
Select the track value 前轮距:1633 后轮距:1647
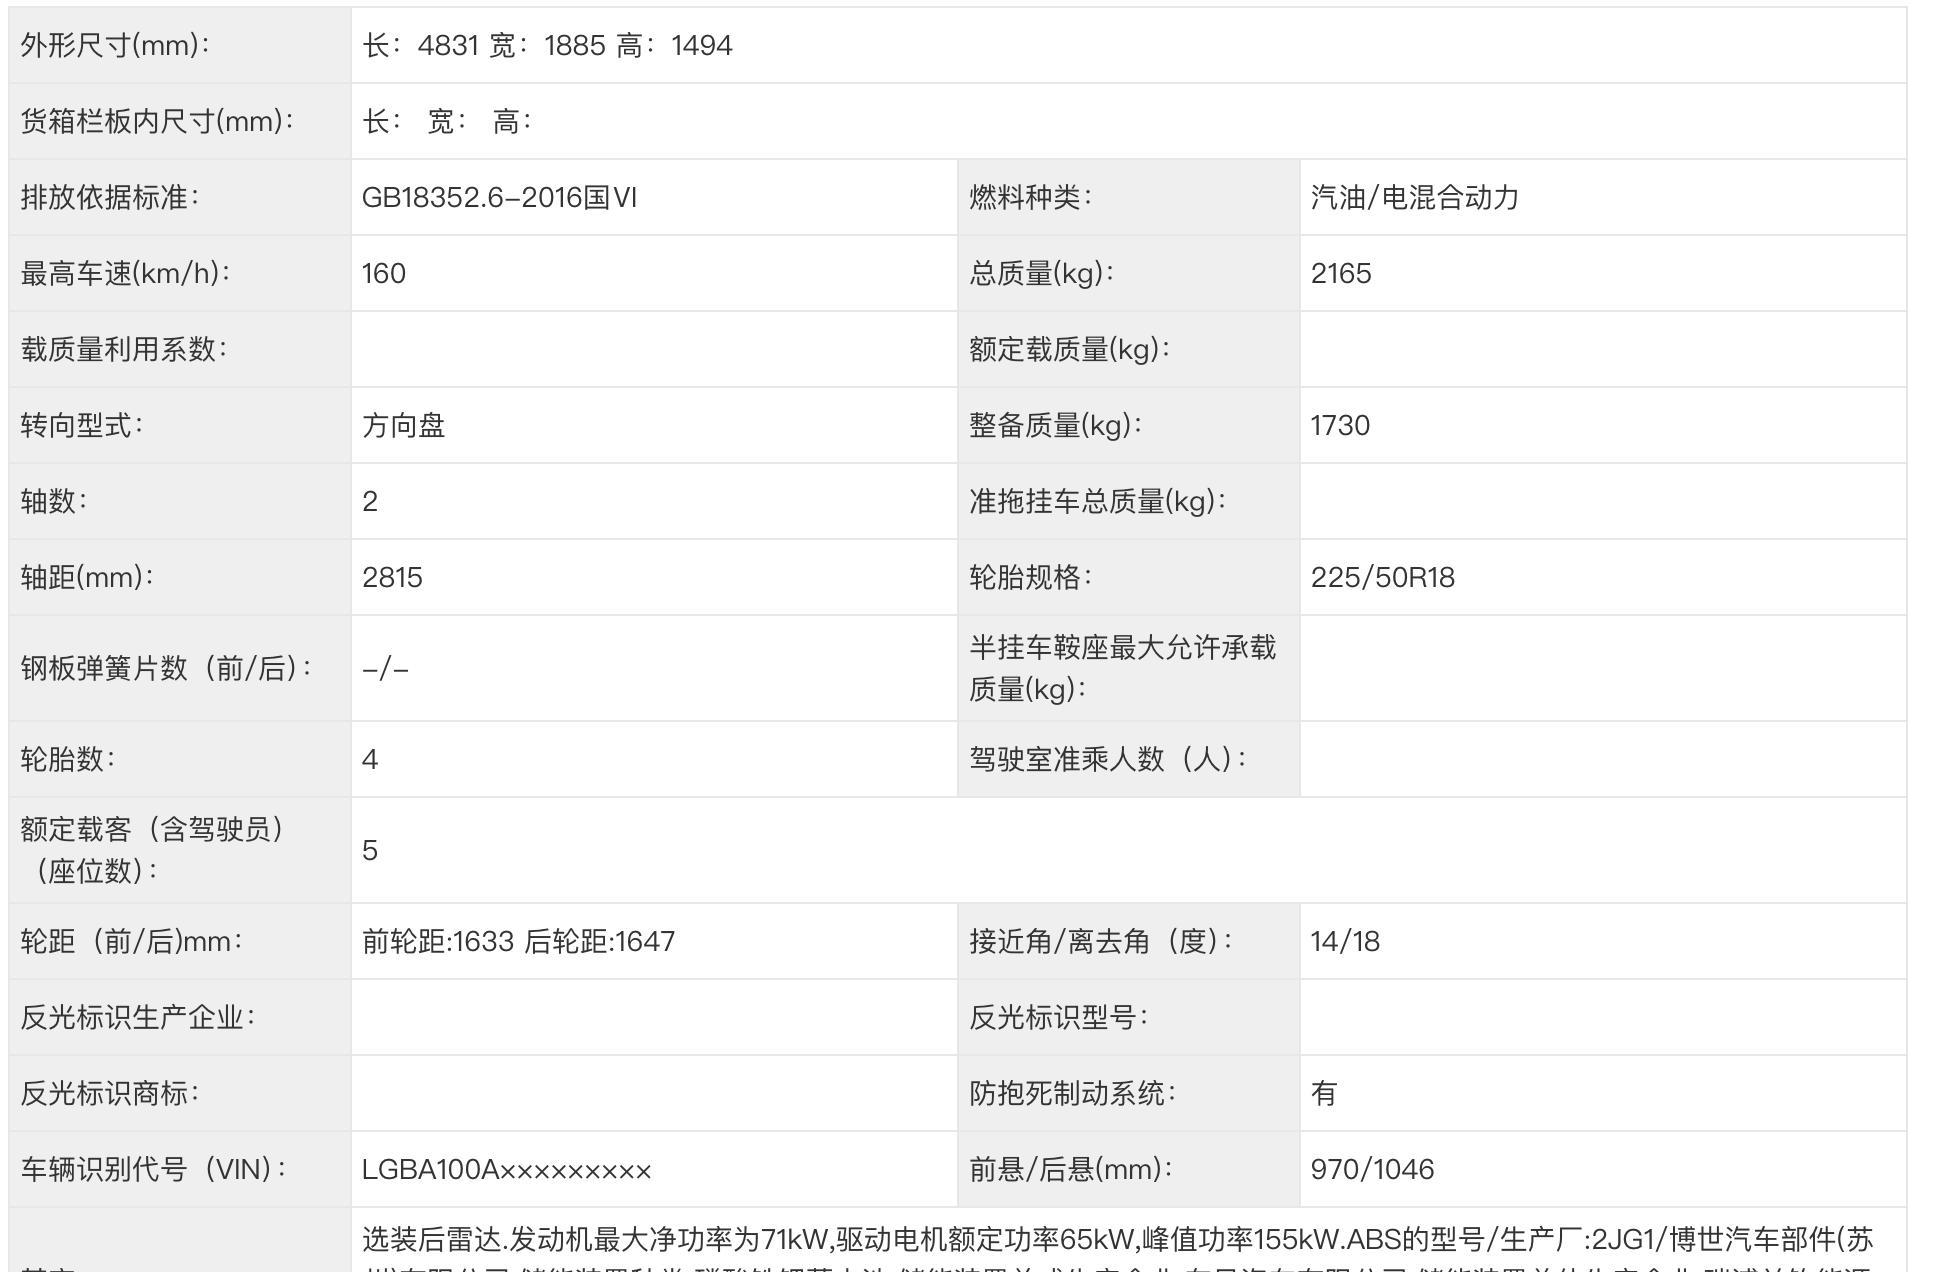[x=518, y=942]
